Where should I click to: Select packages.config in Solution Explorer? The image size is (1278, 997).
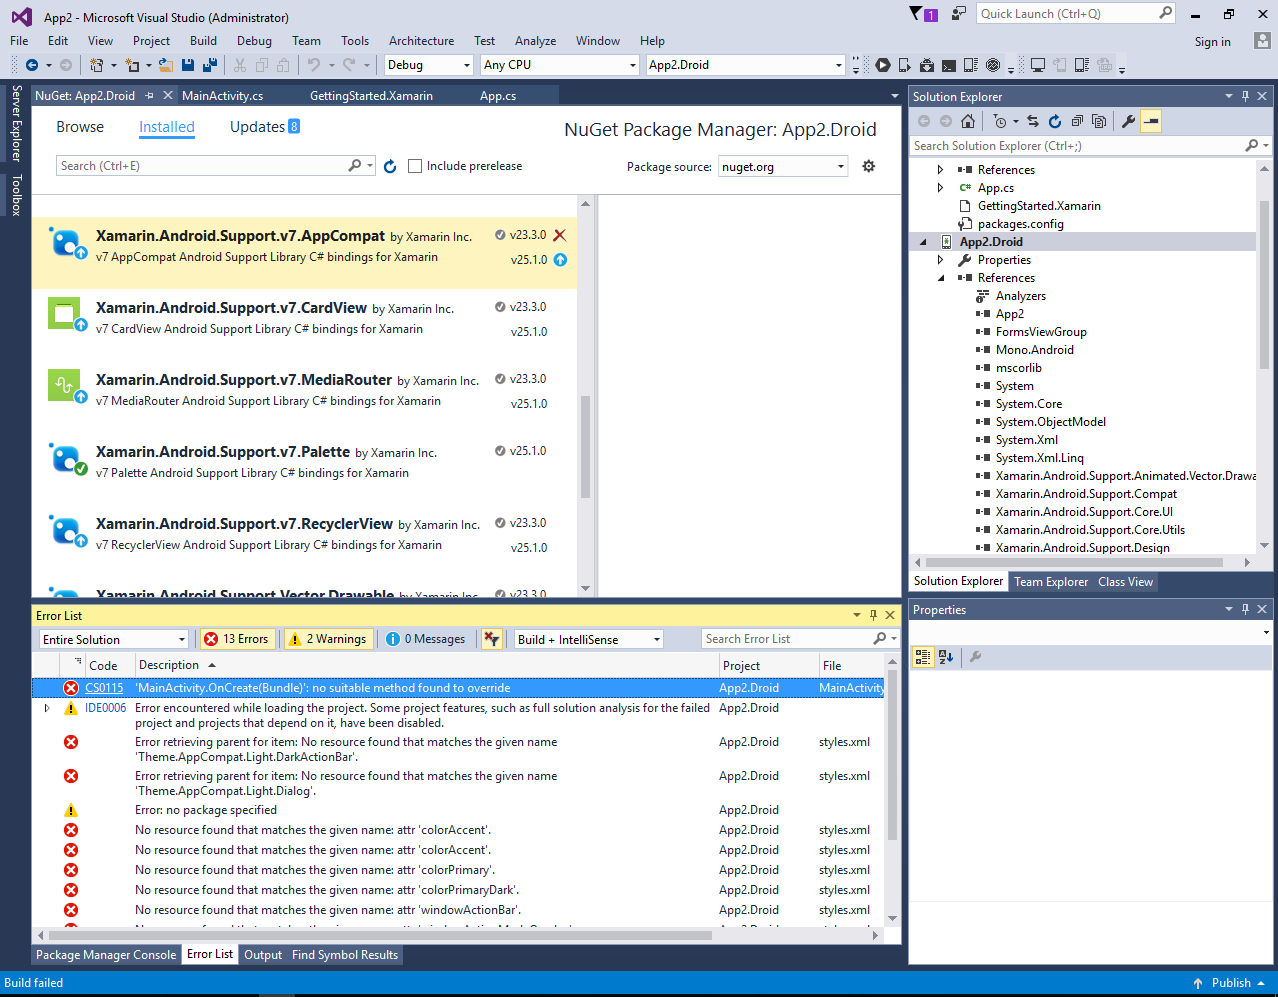(x=1020, y=224)
